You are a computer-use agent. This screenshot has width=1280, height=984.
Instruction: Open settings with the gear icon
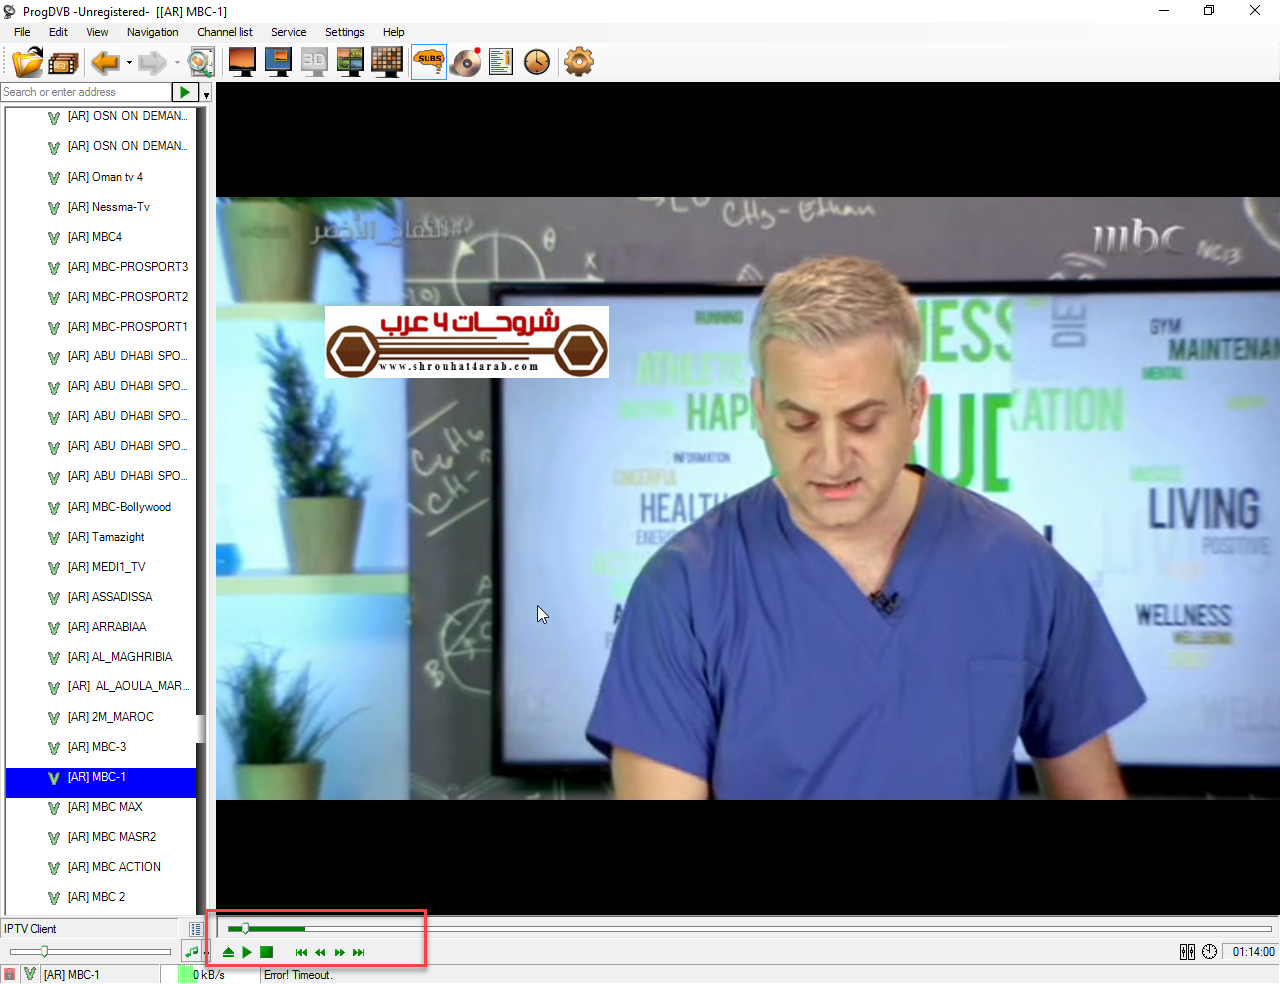click(x=579, y=62)
